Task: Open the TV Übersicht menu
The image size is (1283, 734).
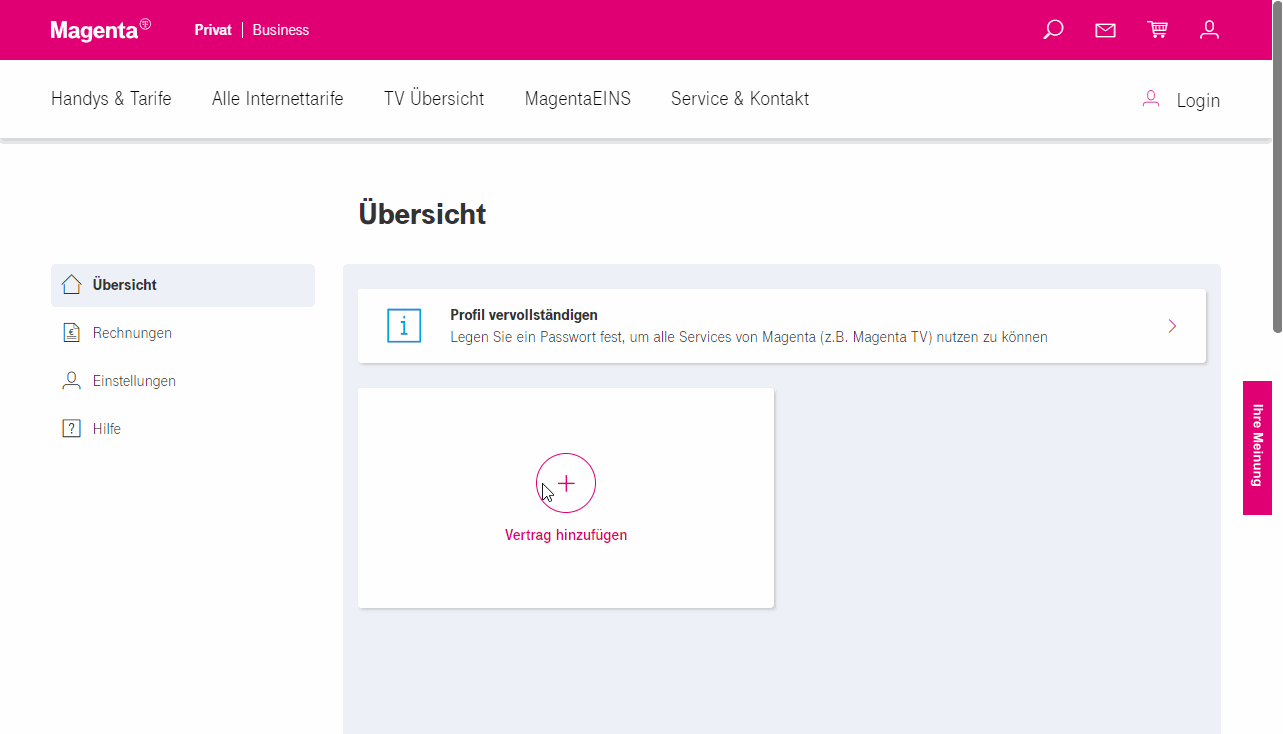Action: click(433, 98)
